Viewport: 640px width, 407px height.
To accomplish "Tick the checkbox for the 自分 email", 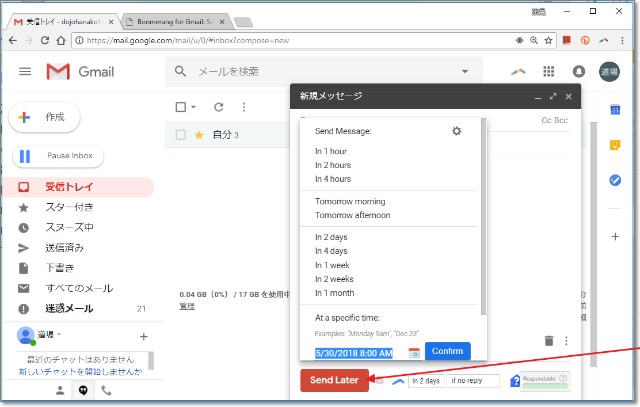I will [x=181, y=134].
